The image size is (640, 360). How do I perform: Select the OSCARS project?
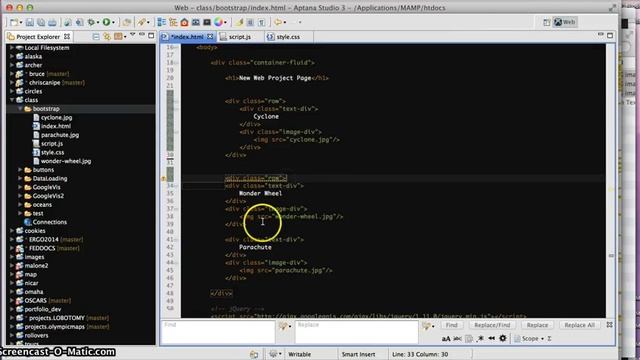[x=36, y=300]
